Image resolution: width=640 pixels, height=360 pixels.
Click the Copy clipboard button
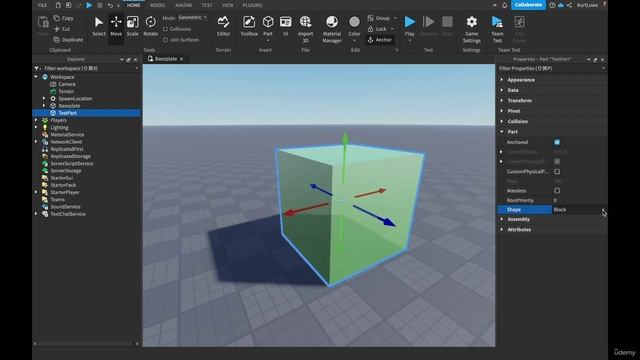tap(64, 18)
